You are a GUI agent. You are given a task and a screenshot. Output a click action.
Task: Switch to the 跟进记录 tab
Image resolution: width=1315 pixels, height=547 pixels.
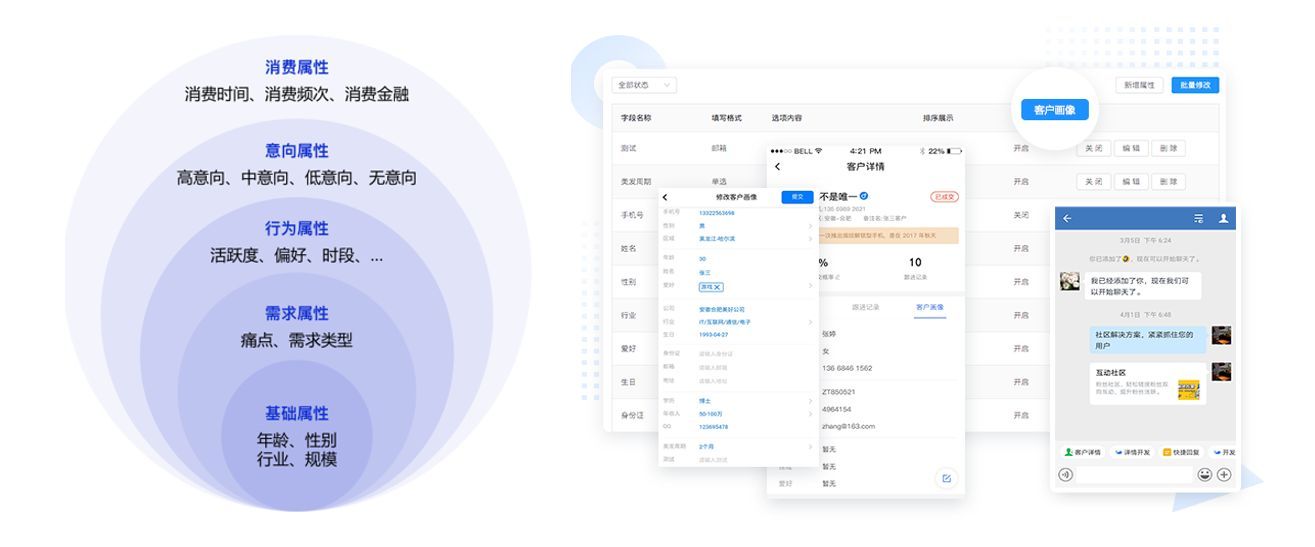click(x=866, y=307)
